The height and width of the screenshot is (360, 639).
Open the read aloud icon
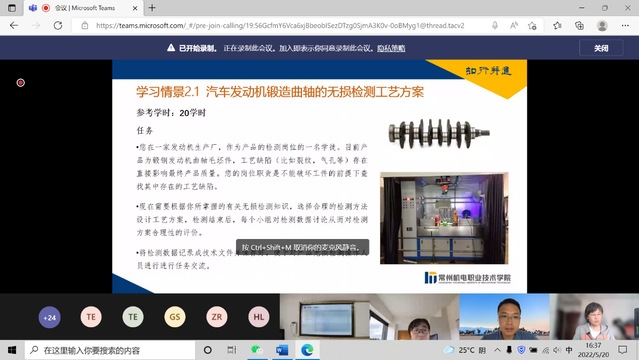pyautogui.click(x=514, y=25)
